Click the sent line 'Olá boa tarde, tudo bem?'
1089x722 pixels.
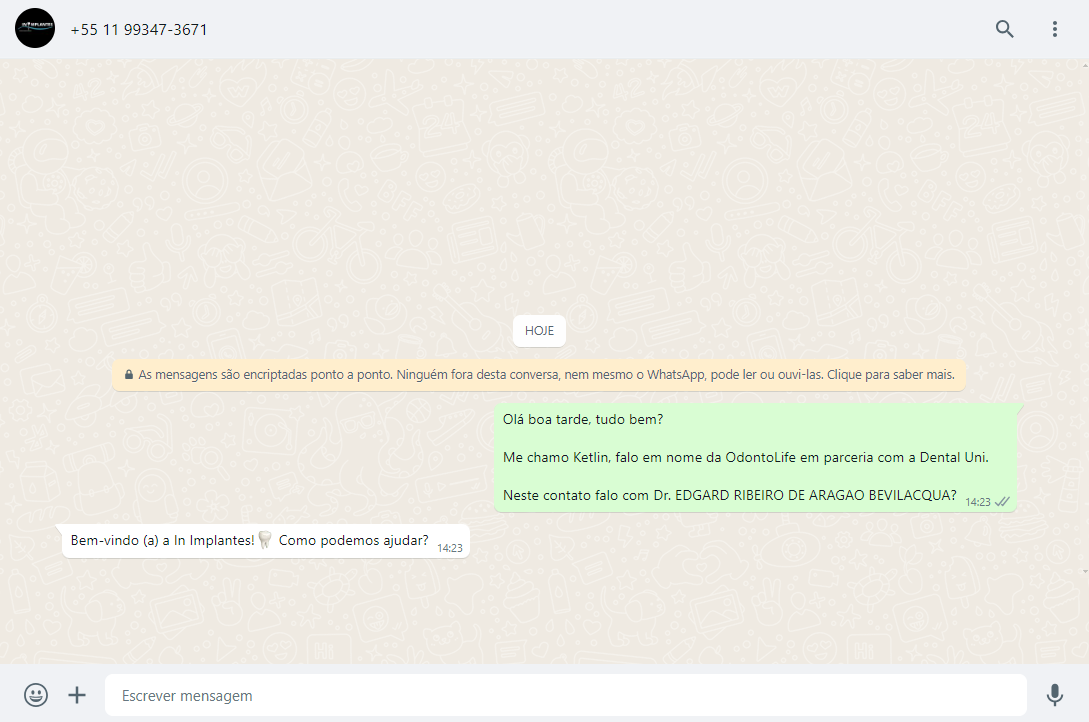click(x=583, y=419)
